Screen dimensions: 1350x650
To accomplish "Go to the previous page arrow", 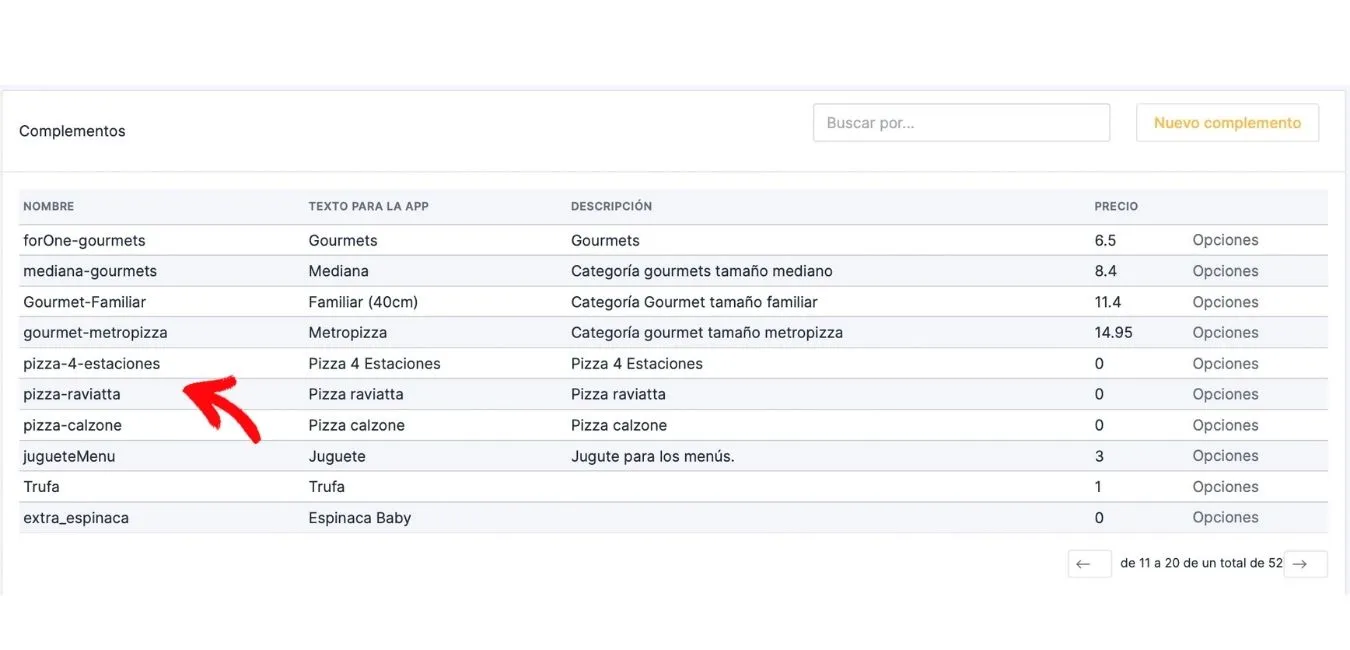I will pyautogui.click(x=1089, y=564).
